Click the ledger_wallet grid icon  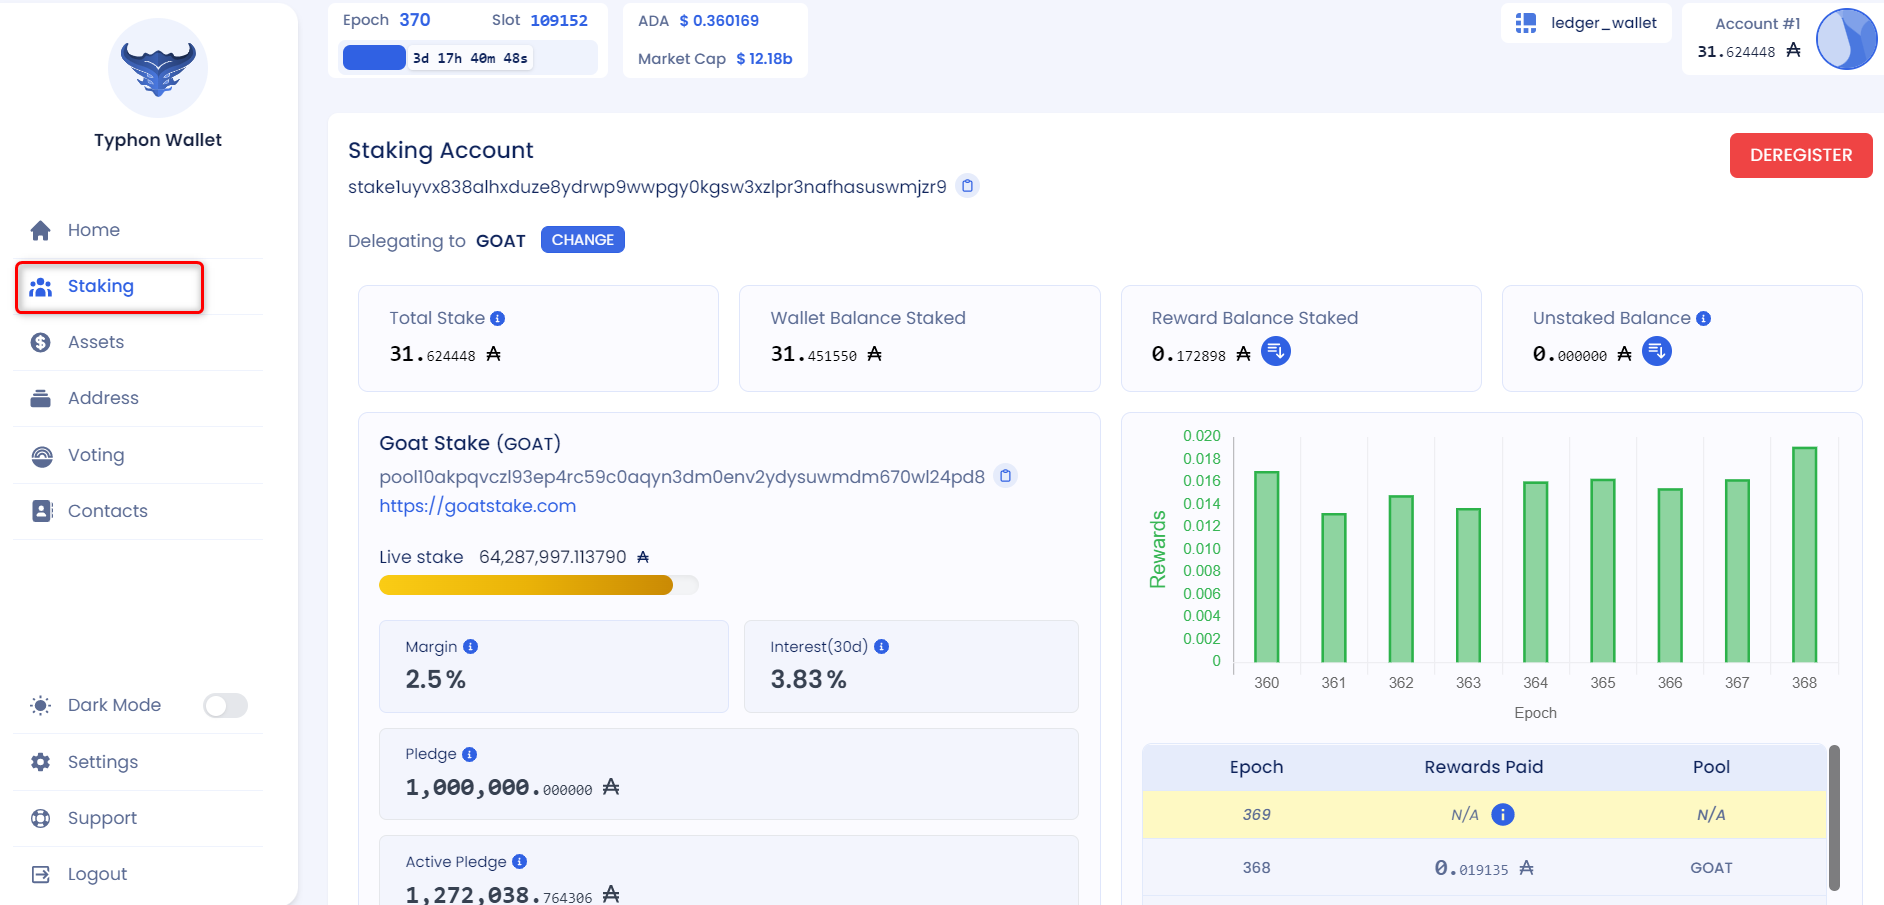[1526, 23]
